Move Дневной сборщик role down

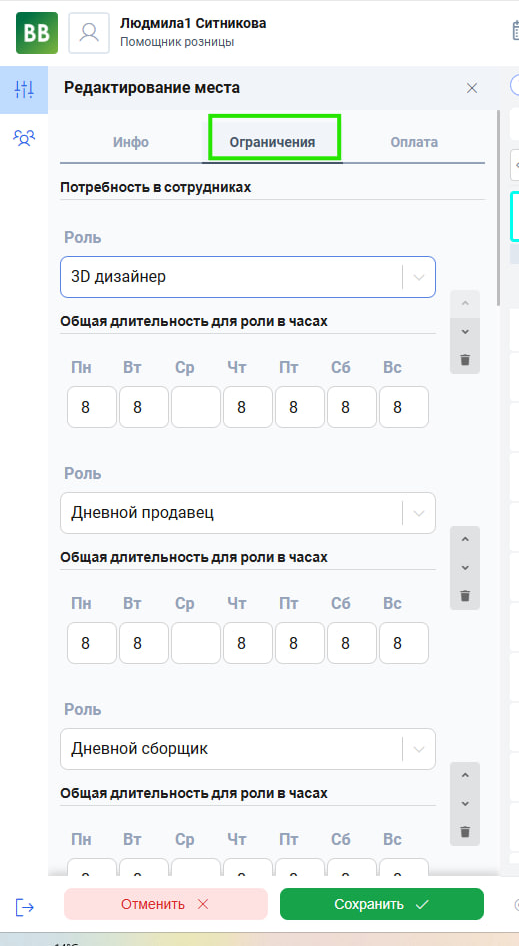pos(465,804)
